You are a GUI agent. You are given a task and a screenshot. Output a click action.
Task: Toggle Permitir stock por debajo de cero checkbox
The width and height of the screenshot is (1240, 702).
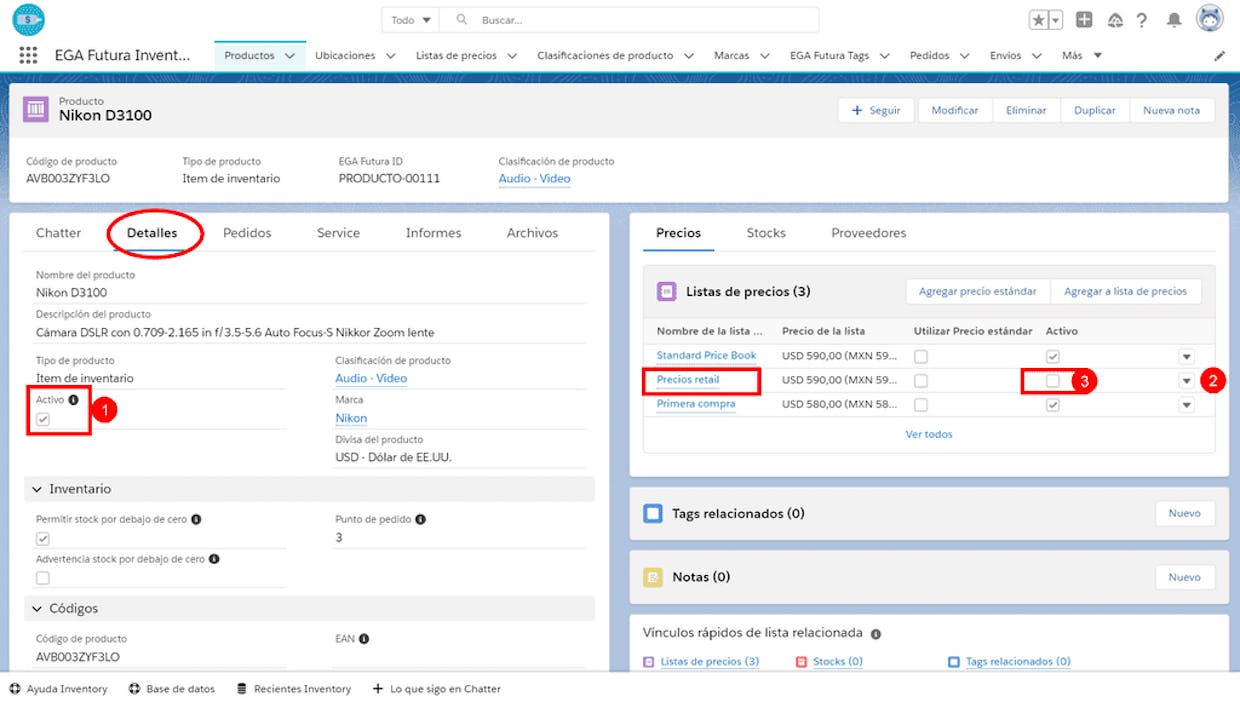[x=43, y=539]
